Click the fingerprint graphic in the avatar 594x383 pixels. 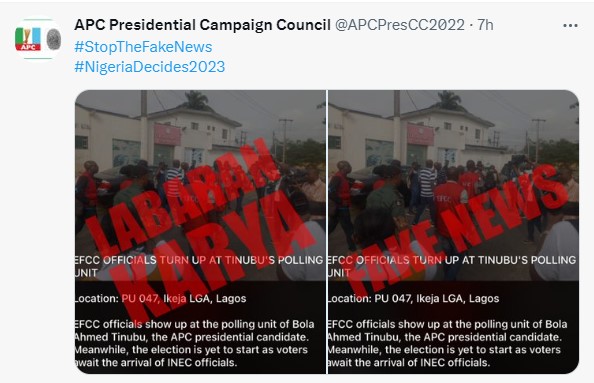(53, 39)
